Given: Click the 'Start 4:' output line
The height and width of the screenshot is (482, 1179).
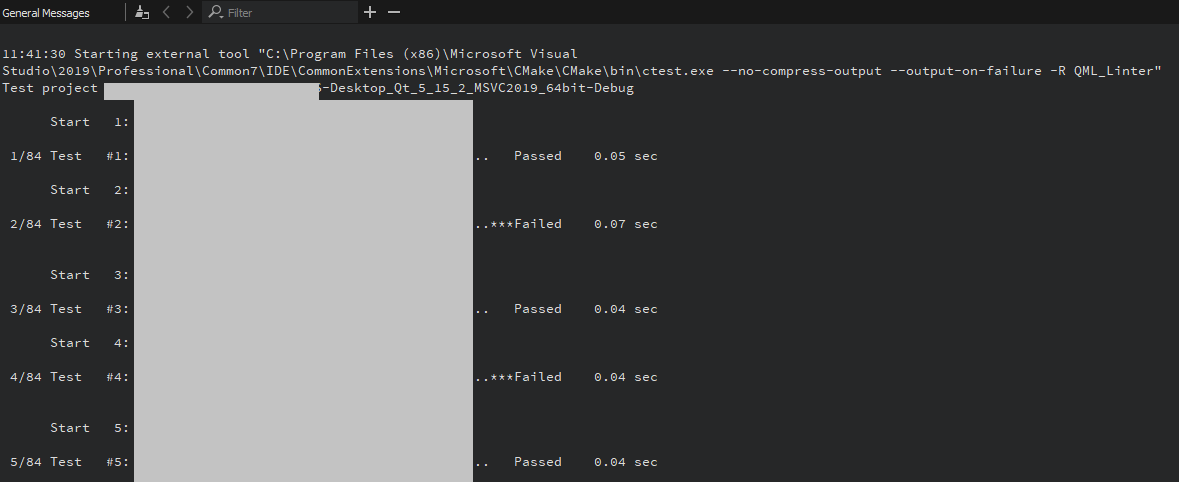Looking at the screenshot, I should (x=89, y=343).
